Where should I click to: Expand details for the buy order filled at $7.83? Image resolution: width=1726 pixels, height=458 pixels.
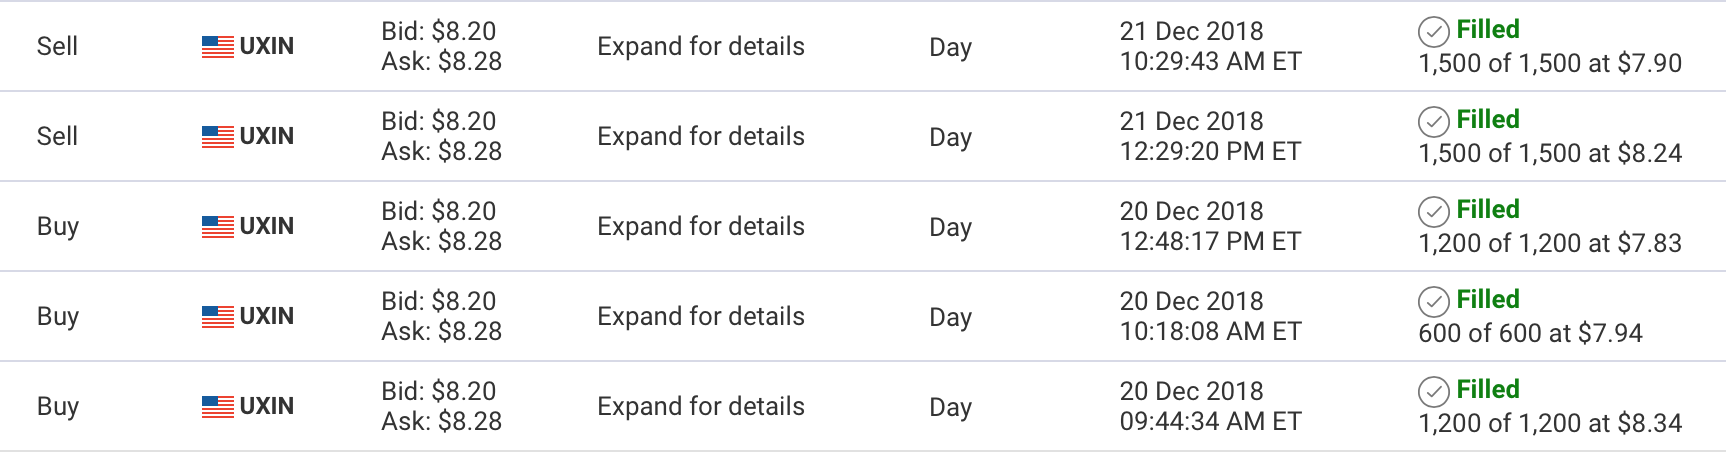700,227
